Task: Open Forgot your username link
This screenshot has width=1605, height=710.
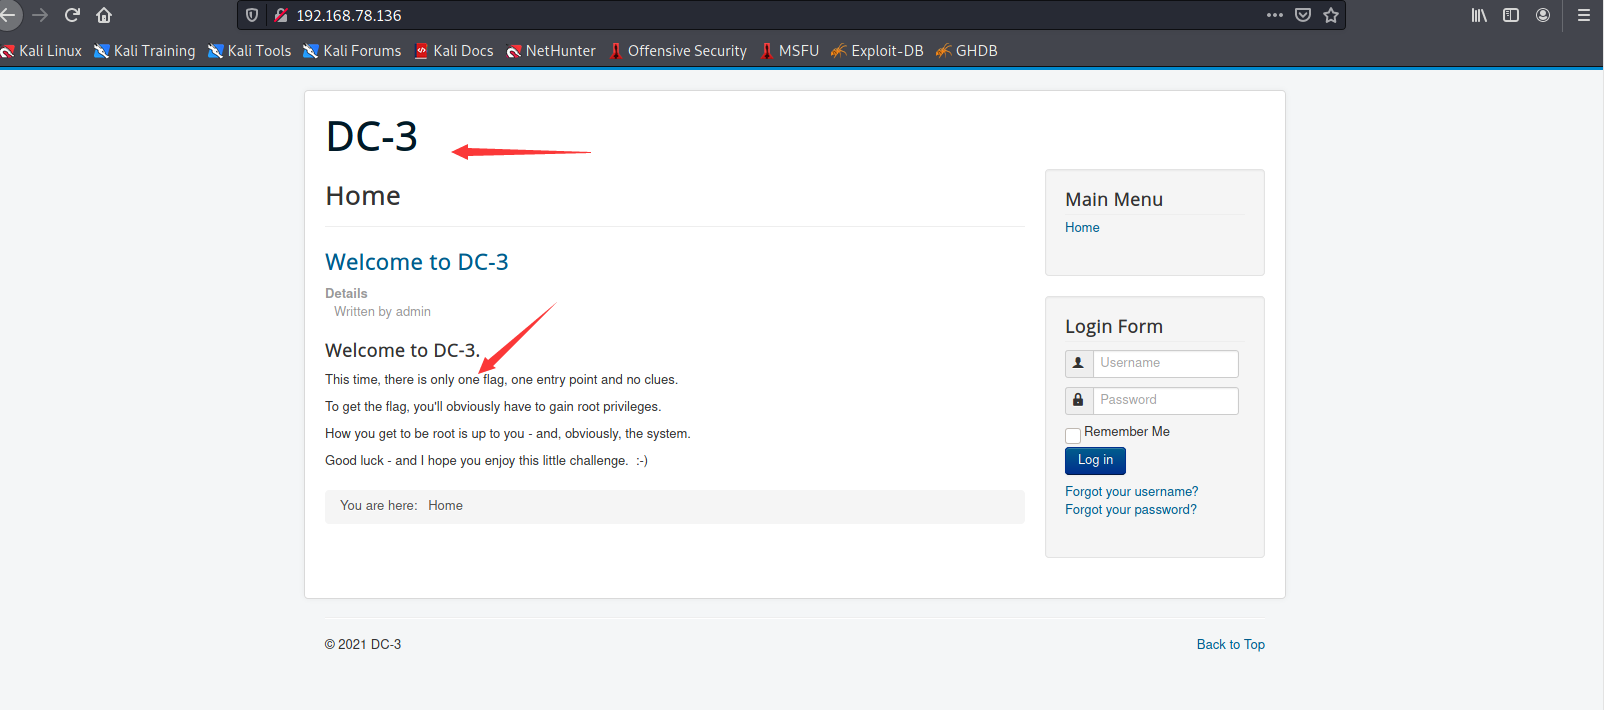Action: pos(1131,492)
